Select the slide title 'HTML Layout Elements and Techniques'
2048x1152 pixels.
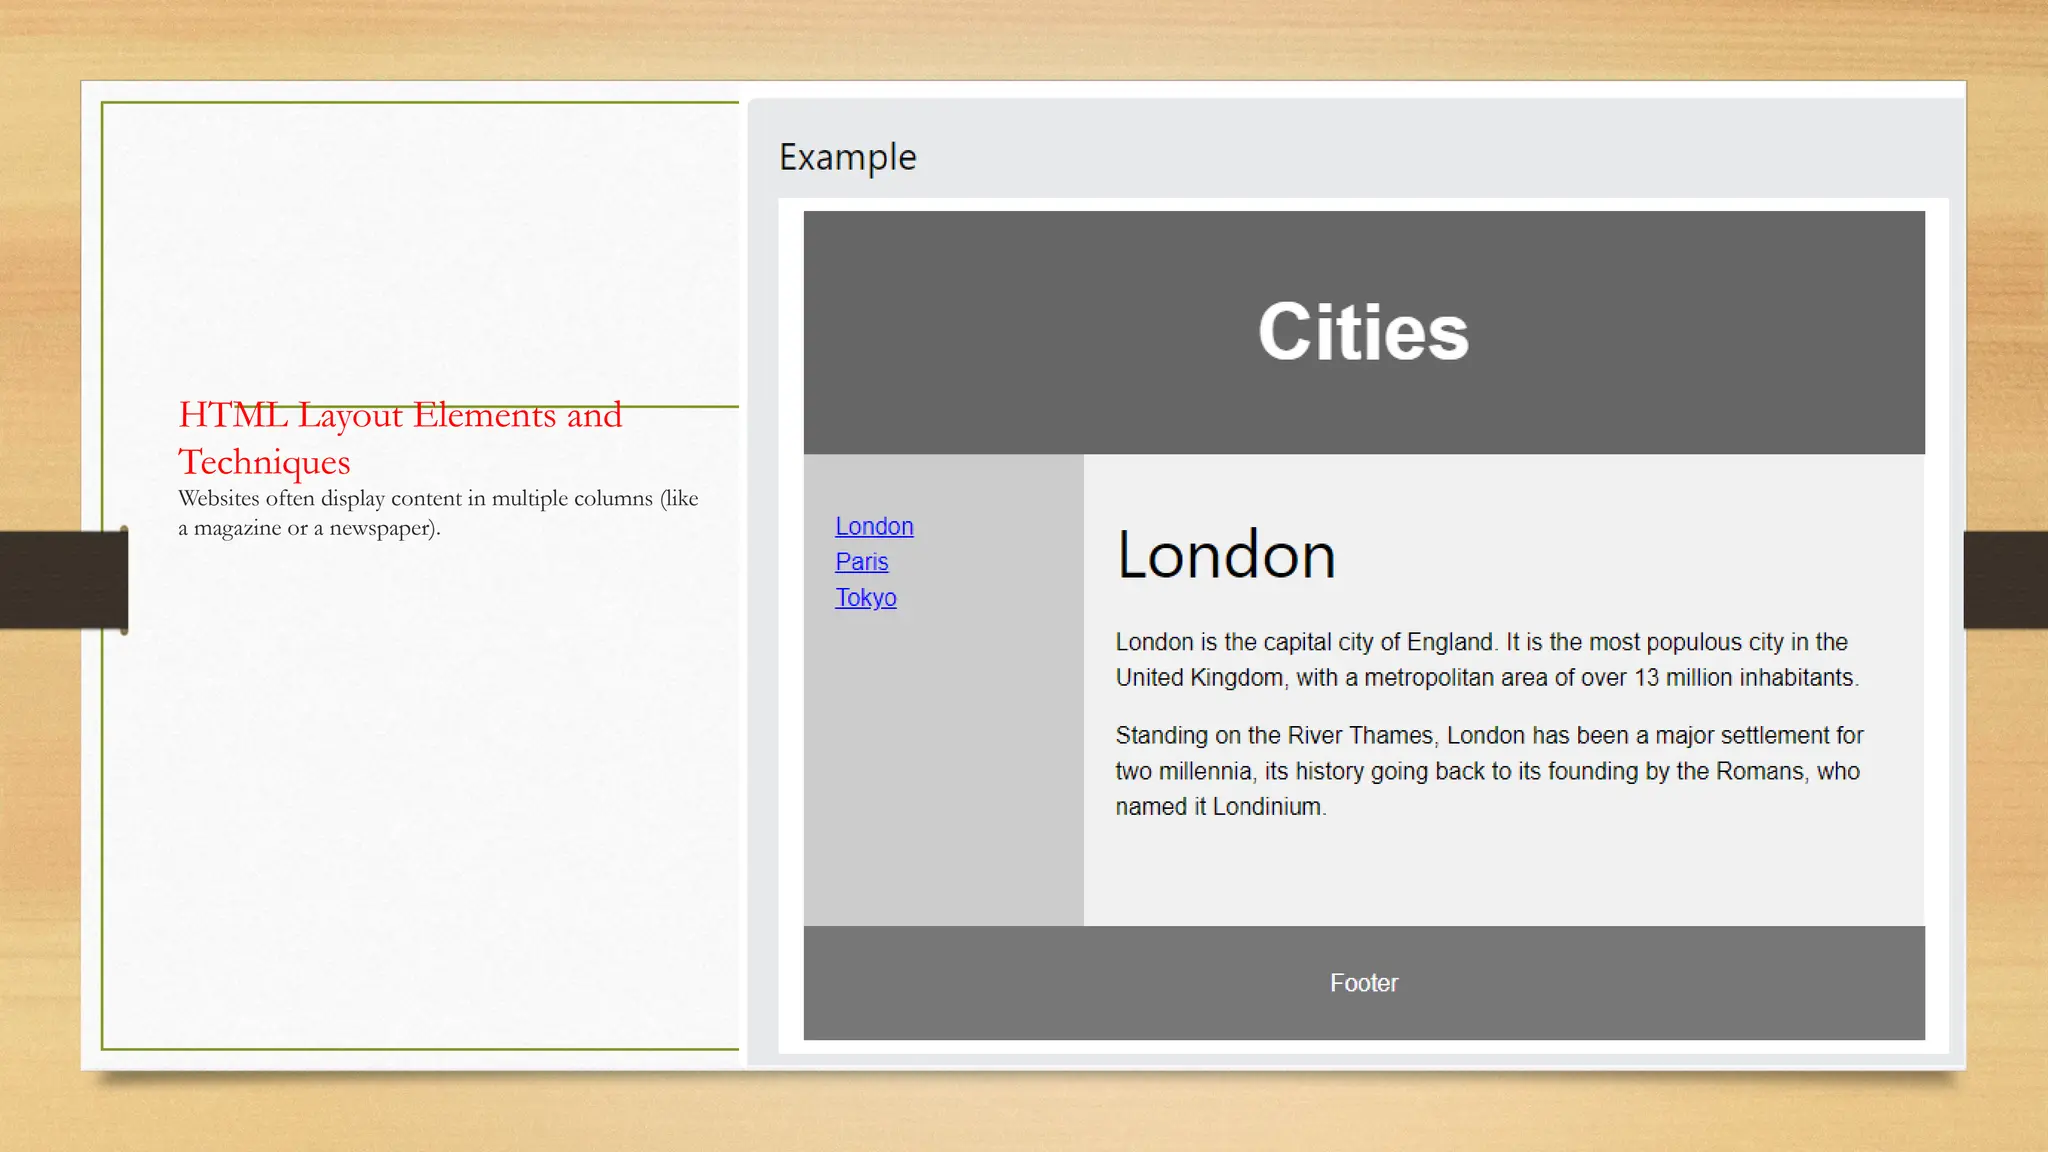click(x=400, y=438)
